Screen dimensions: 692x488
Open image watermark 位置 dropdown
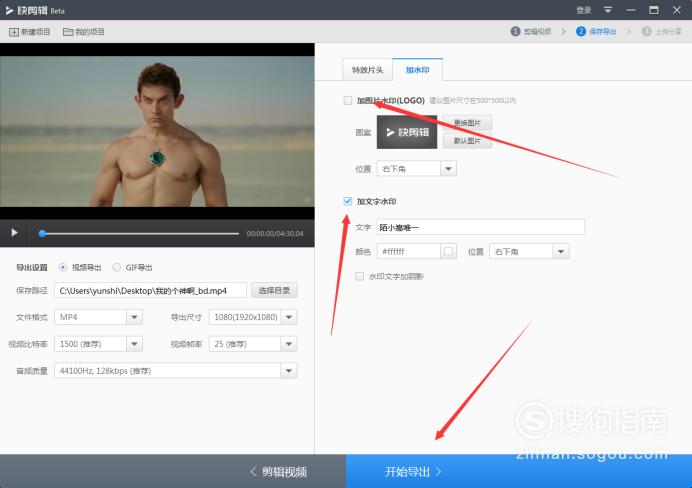tap(417, 169)
